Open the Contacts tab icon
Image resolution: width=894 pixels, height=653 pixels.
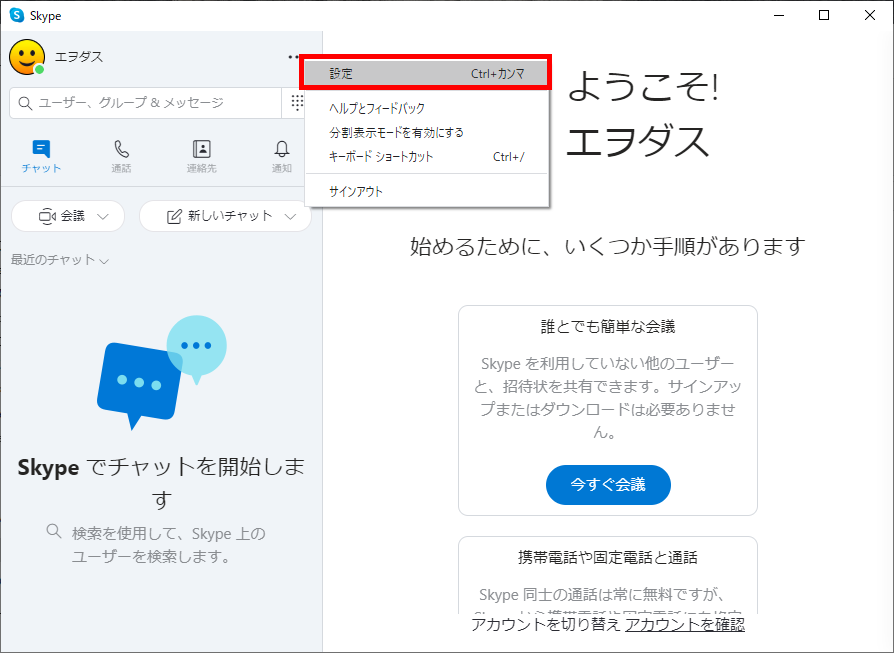point(201,149)
